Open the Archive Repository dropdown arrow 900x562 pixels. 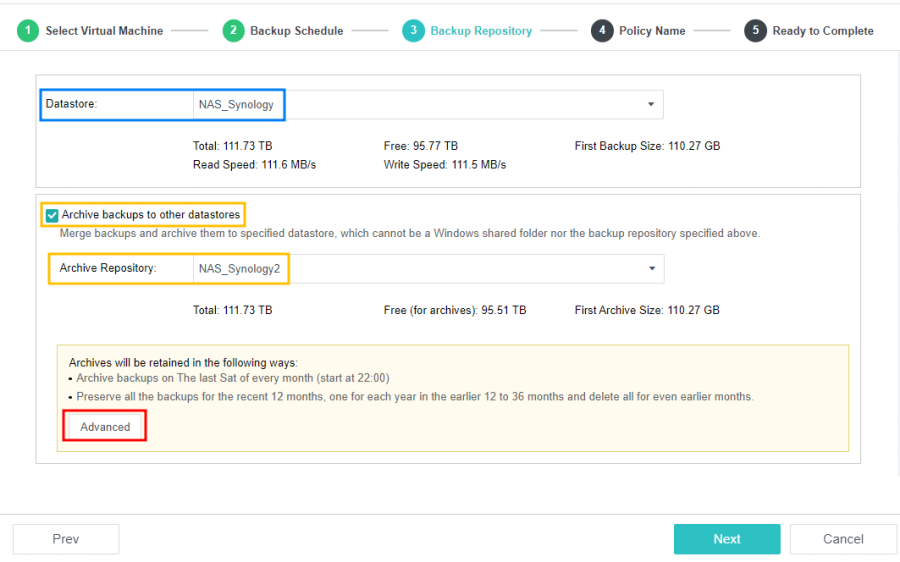(x=652, y=269)
